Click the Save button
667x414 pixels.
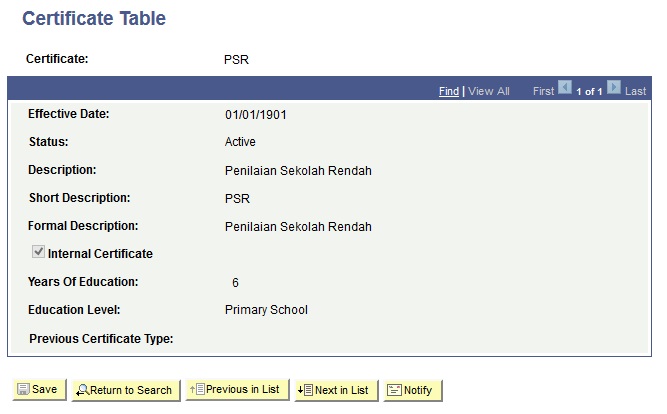[x=40, y=389]
